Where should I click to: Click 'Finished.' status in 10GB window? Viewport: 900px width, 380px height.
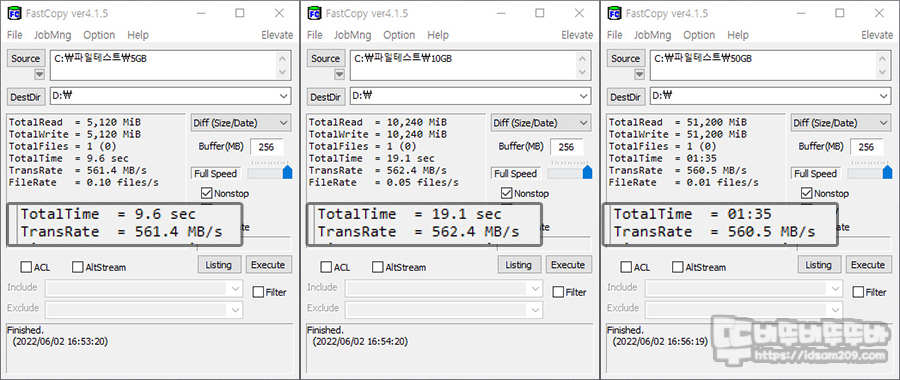[325, 330]
